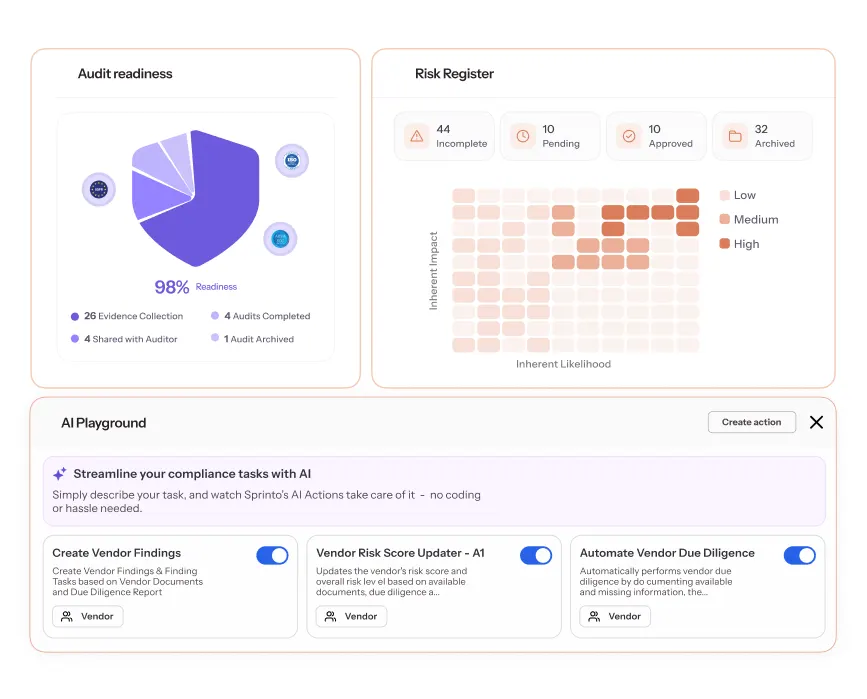867x699 pixels.
Task: Click the Streamline your compliance tasks with AI heading
Action: click(x=192, y=474)
